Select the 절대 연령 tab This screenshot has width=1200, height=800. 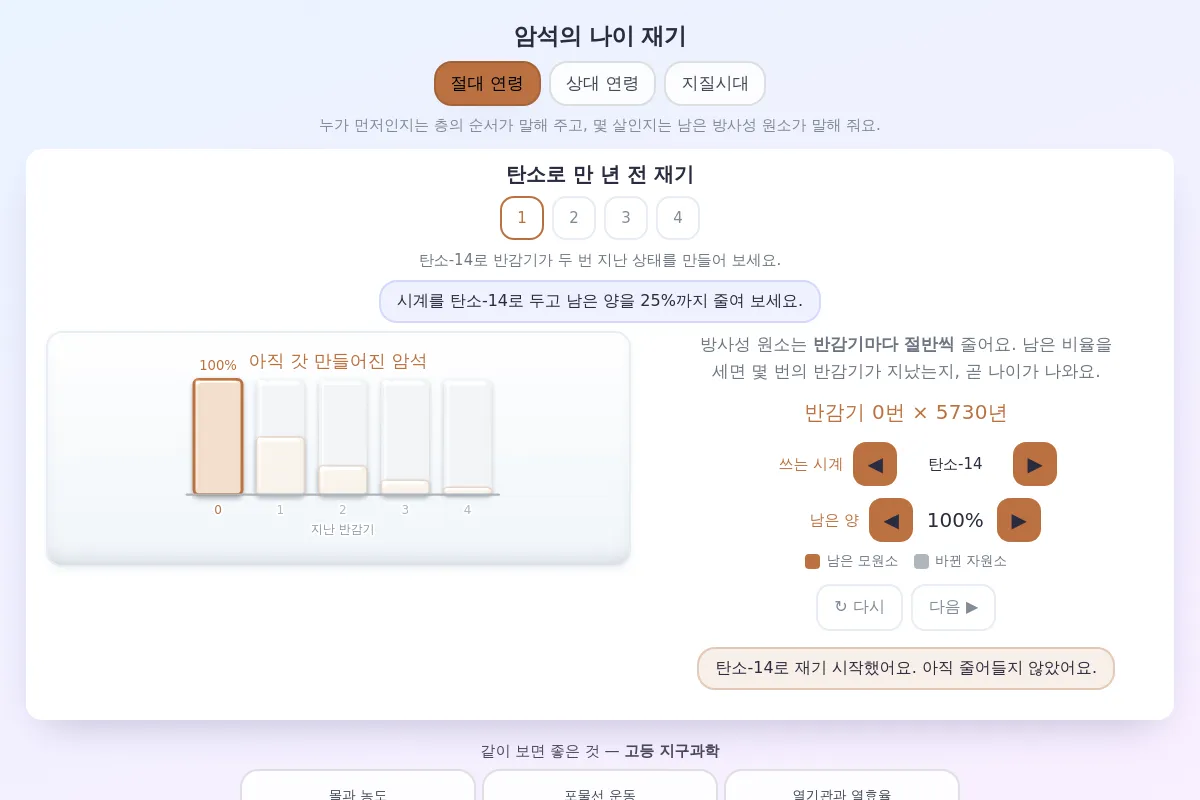[x=487, y=83]
